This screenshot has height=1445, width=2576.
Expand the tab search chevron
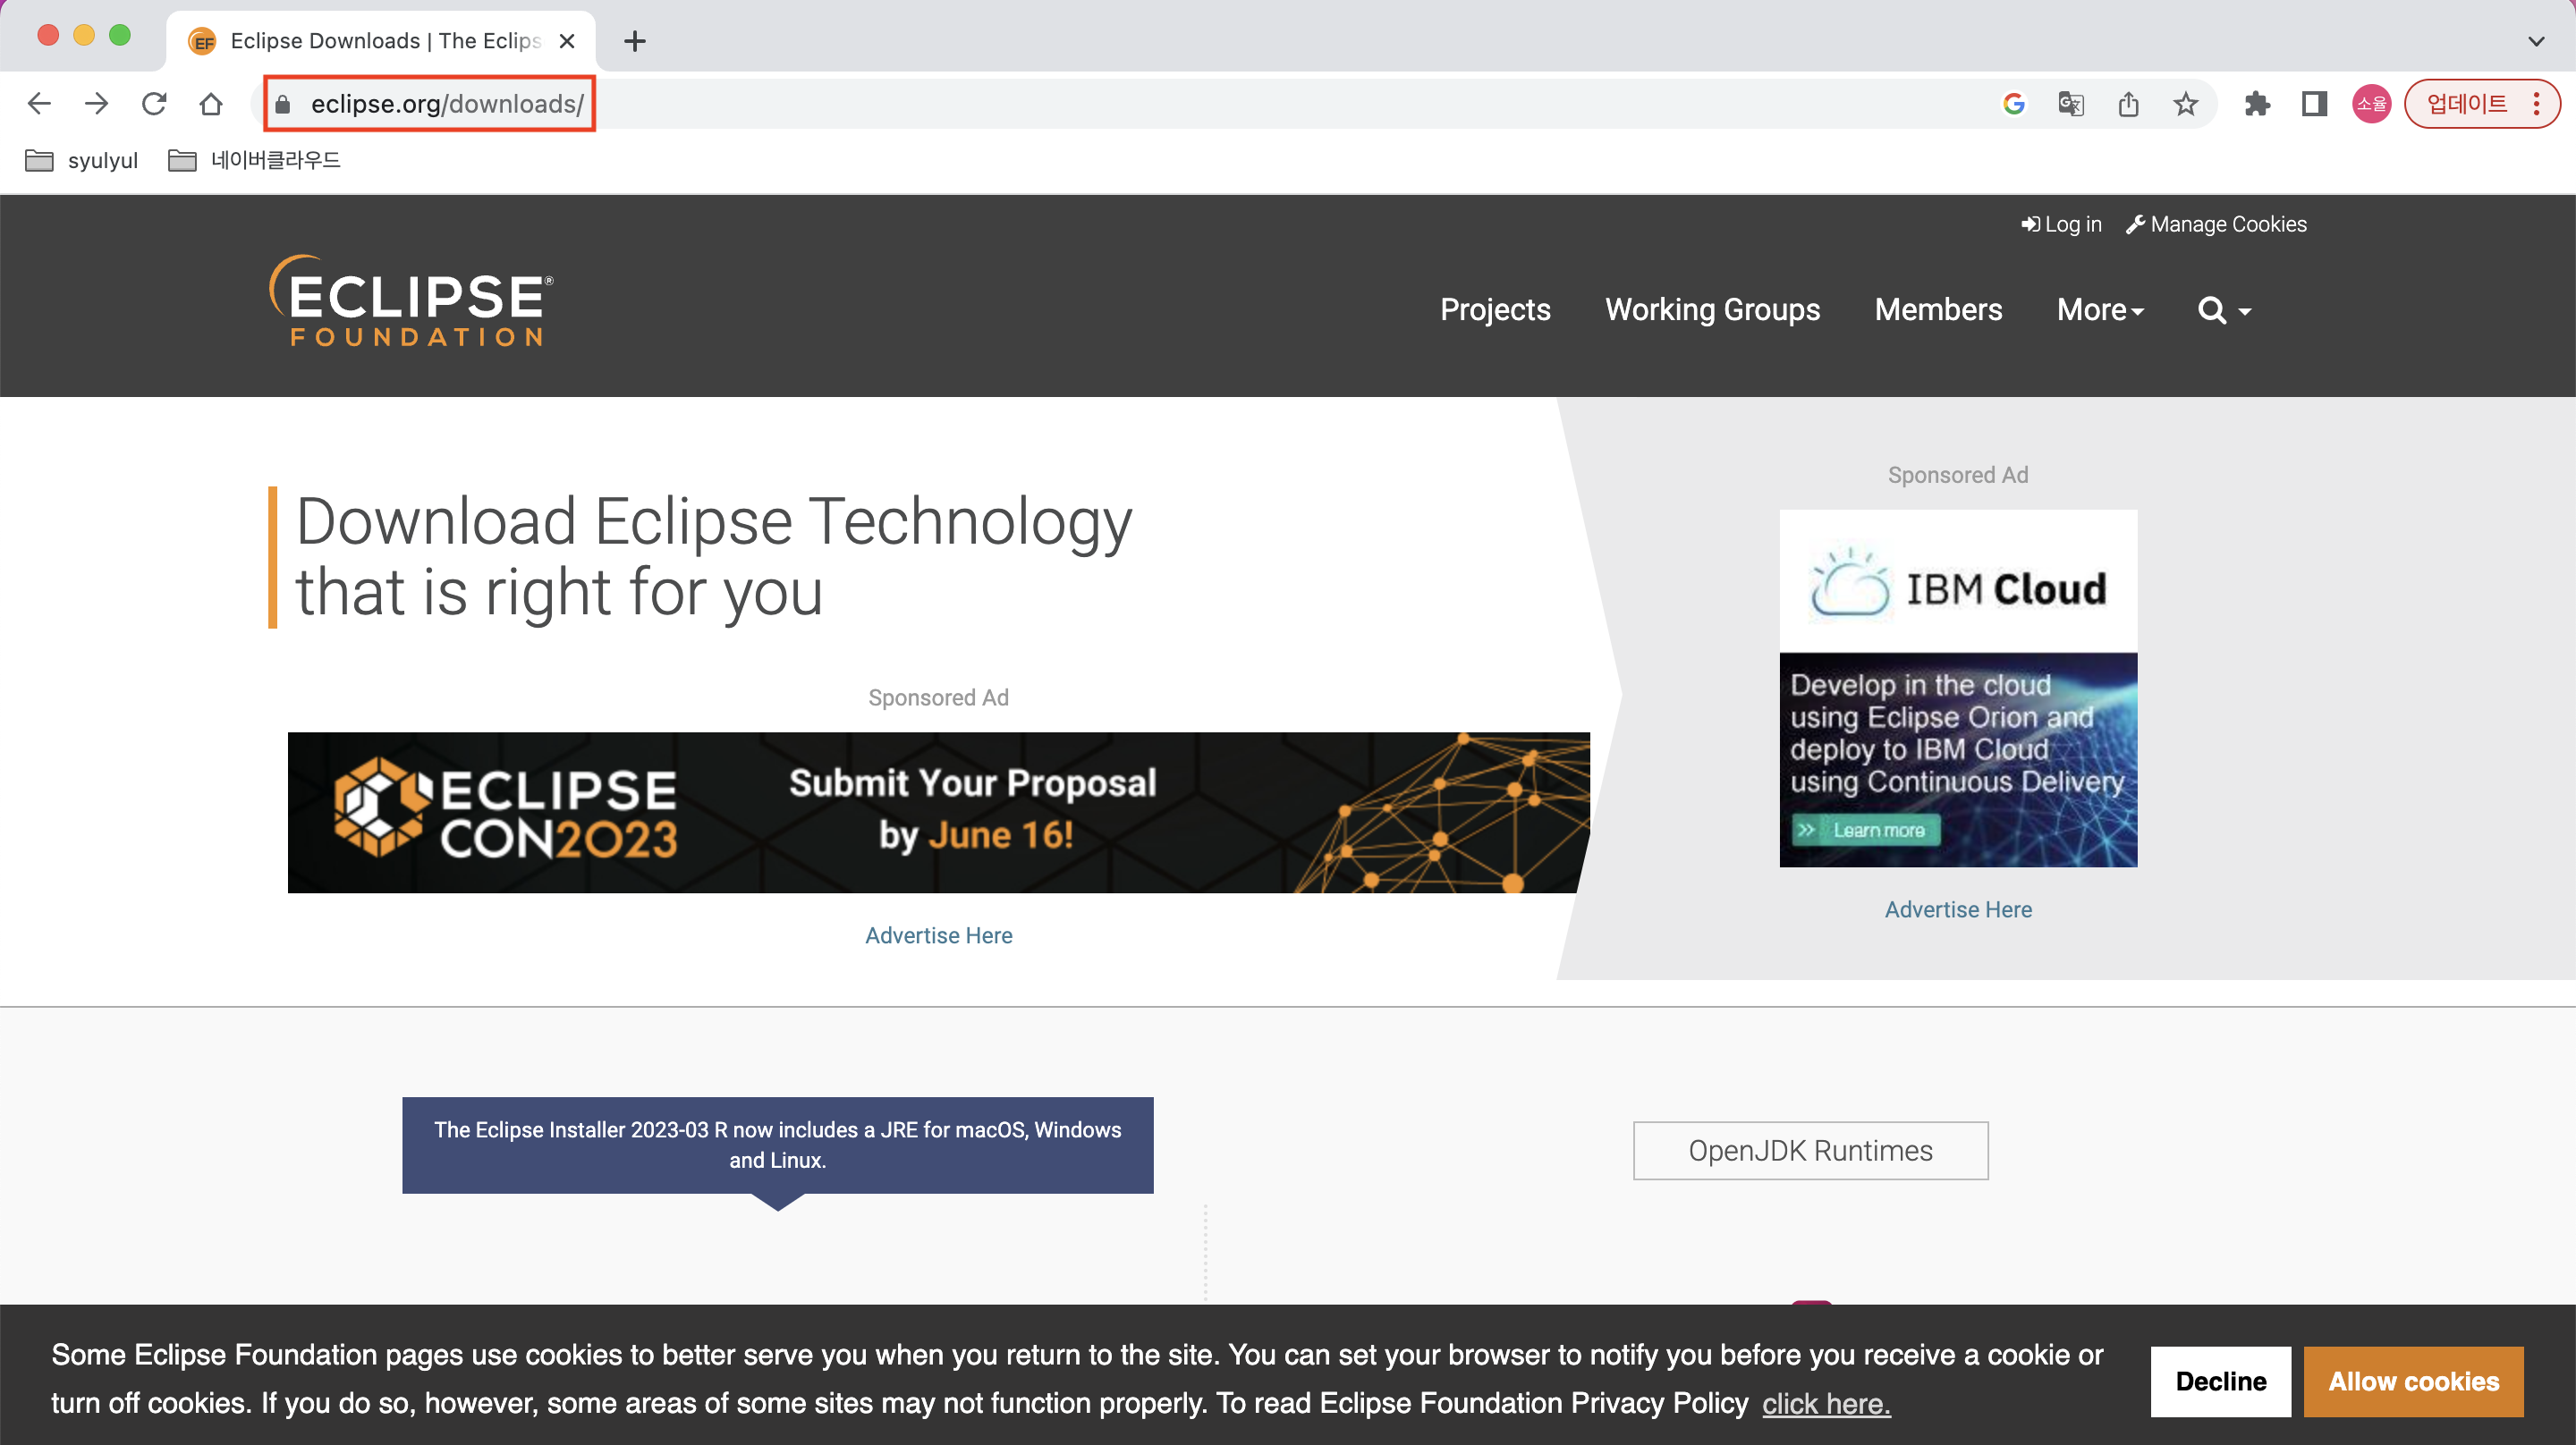tap(2535, 41)
